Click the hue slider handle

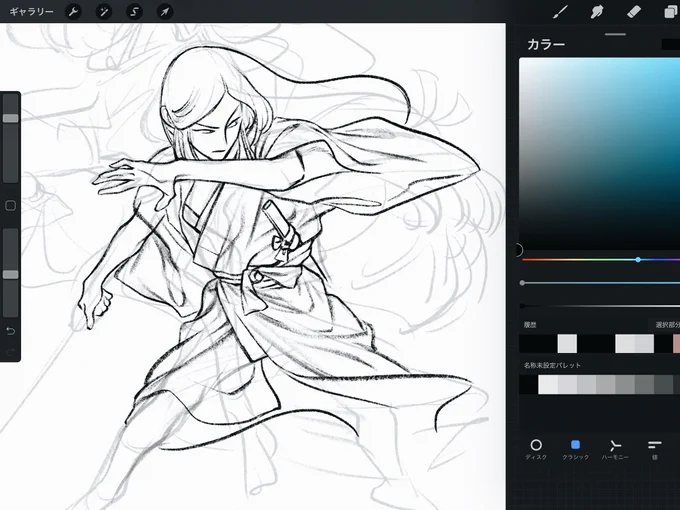(638, 259)
